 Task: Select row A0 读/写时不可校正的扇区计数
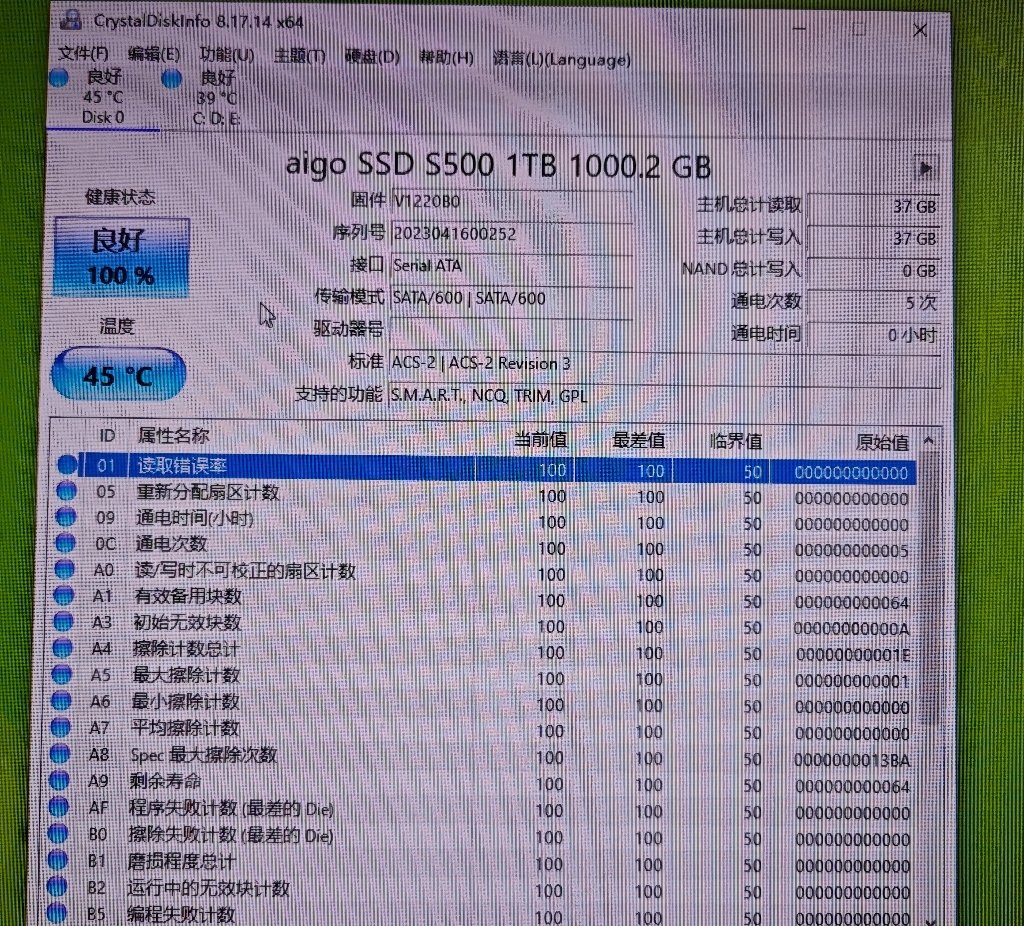pos(487,573)
